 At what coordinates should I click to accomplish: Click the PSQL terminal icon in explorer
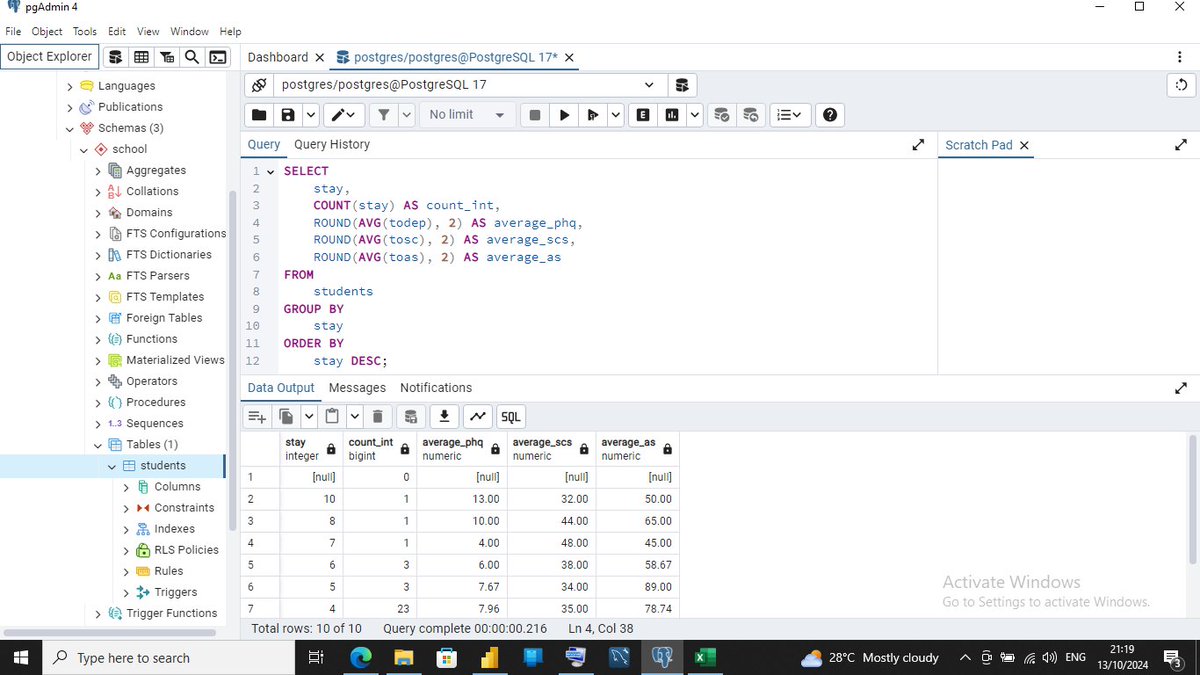(x=217, y=57)
